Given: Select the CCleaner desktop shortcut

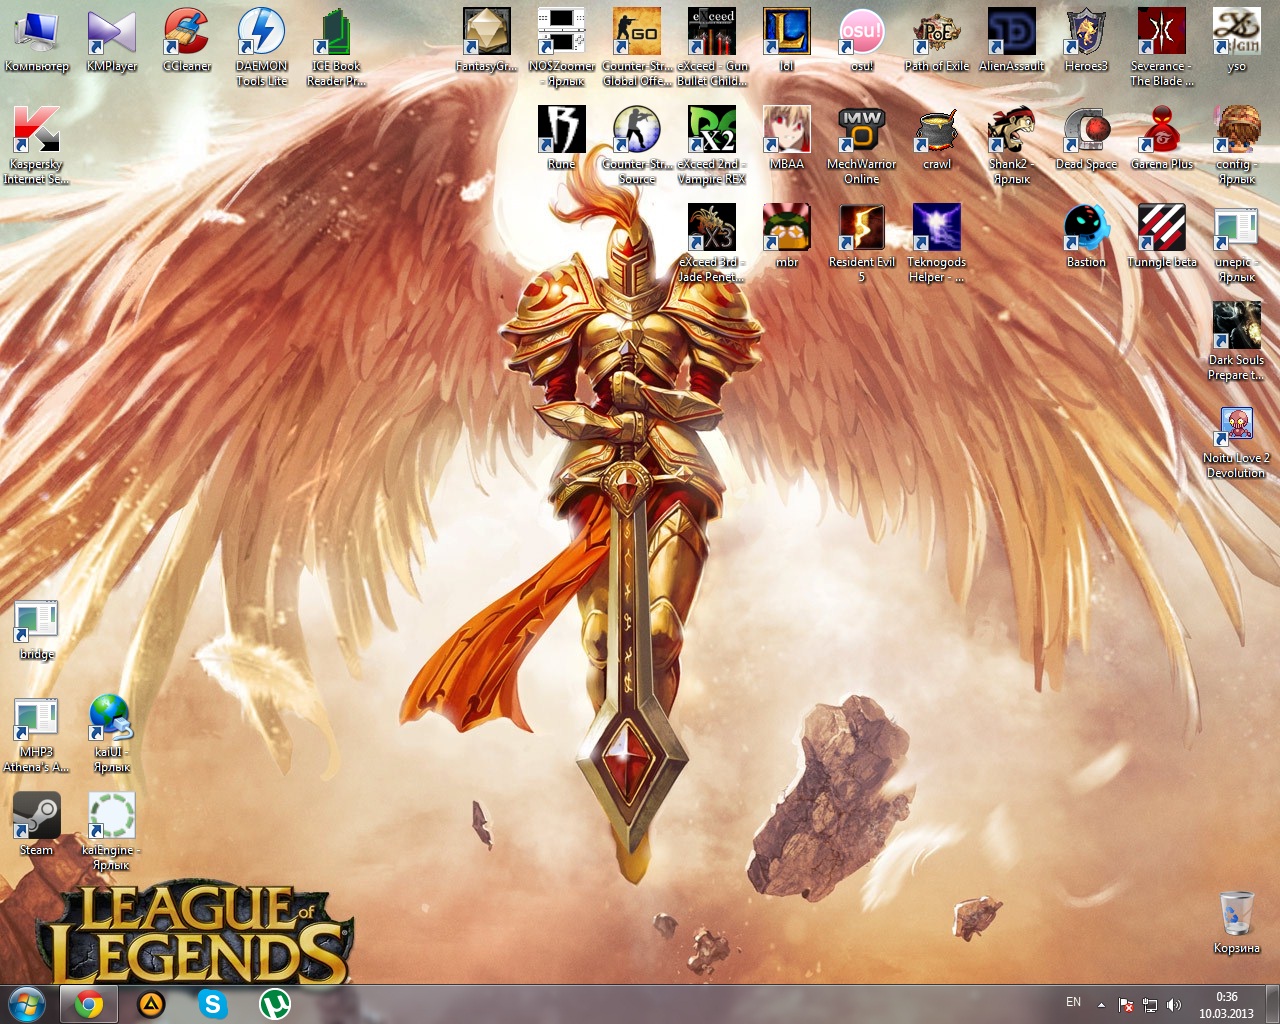Looking at the screenshot, I should tap(187, 40).
